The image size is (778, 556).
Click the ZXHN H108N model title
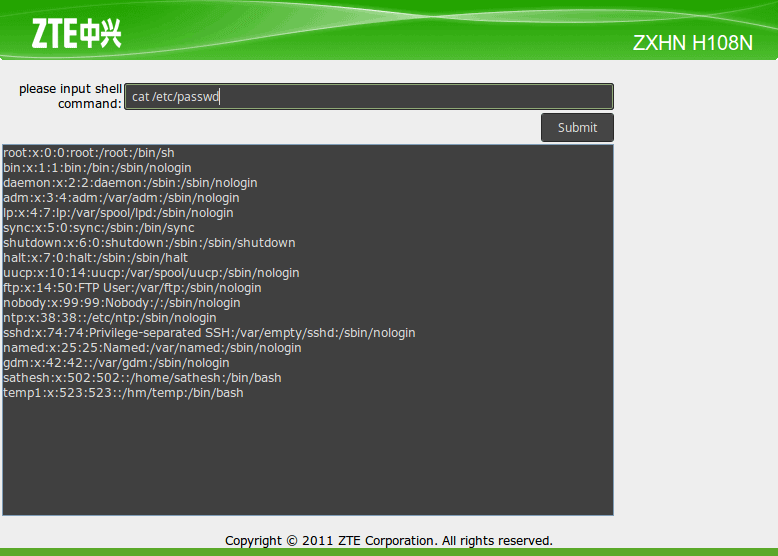pos(693,43)
